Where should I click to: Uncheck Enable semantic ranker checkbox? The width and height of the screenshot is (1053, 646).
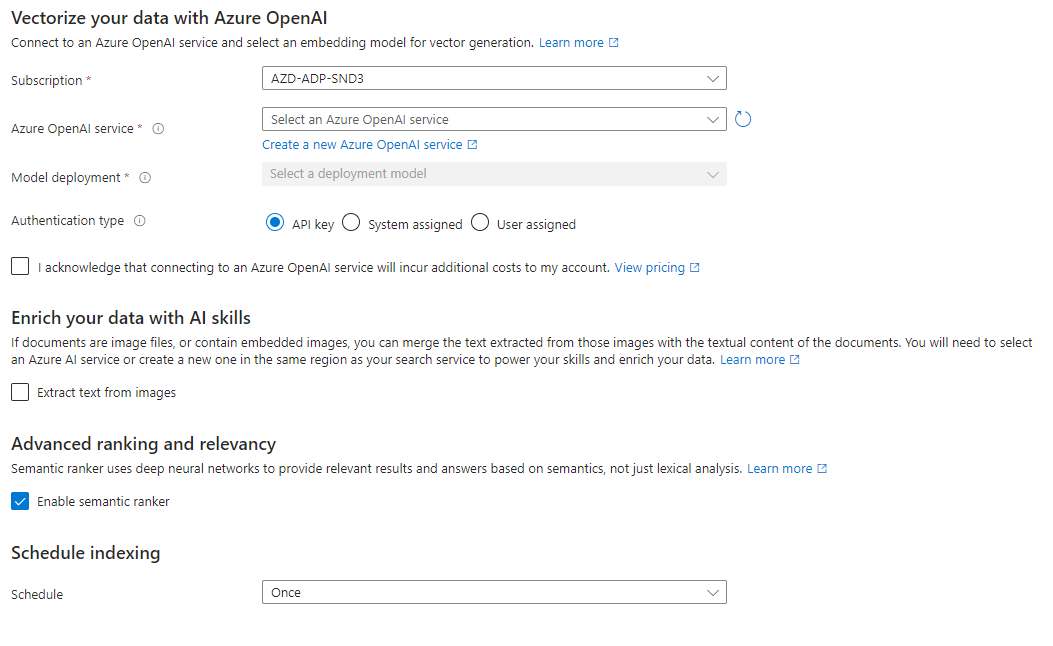(20, 502)
